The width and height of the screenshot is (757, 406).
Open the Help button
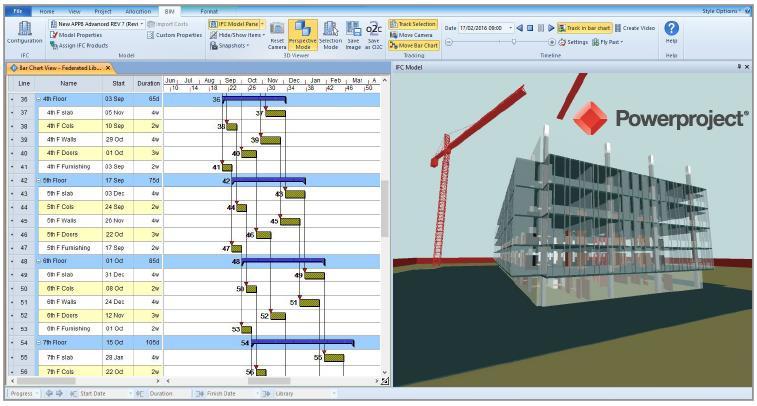(x=671, y=32)
